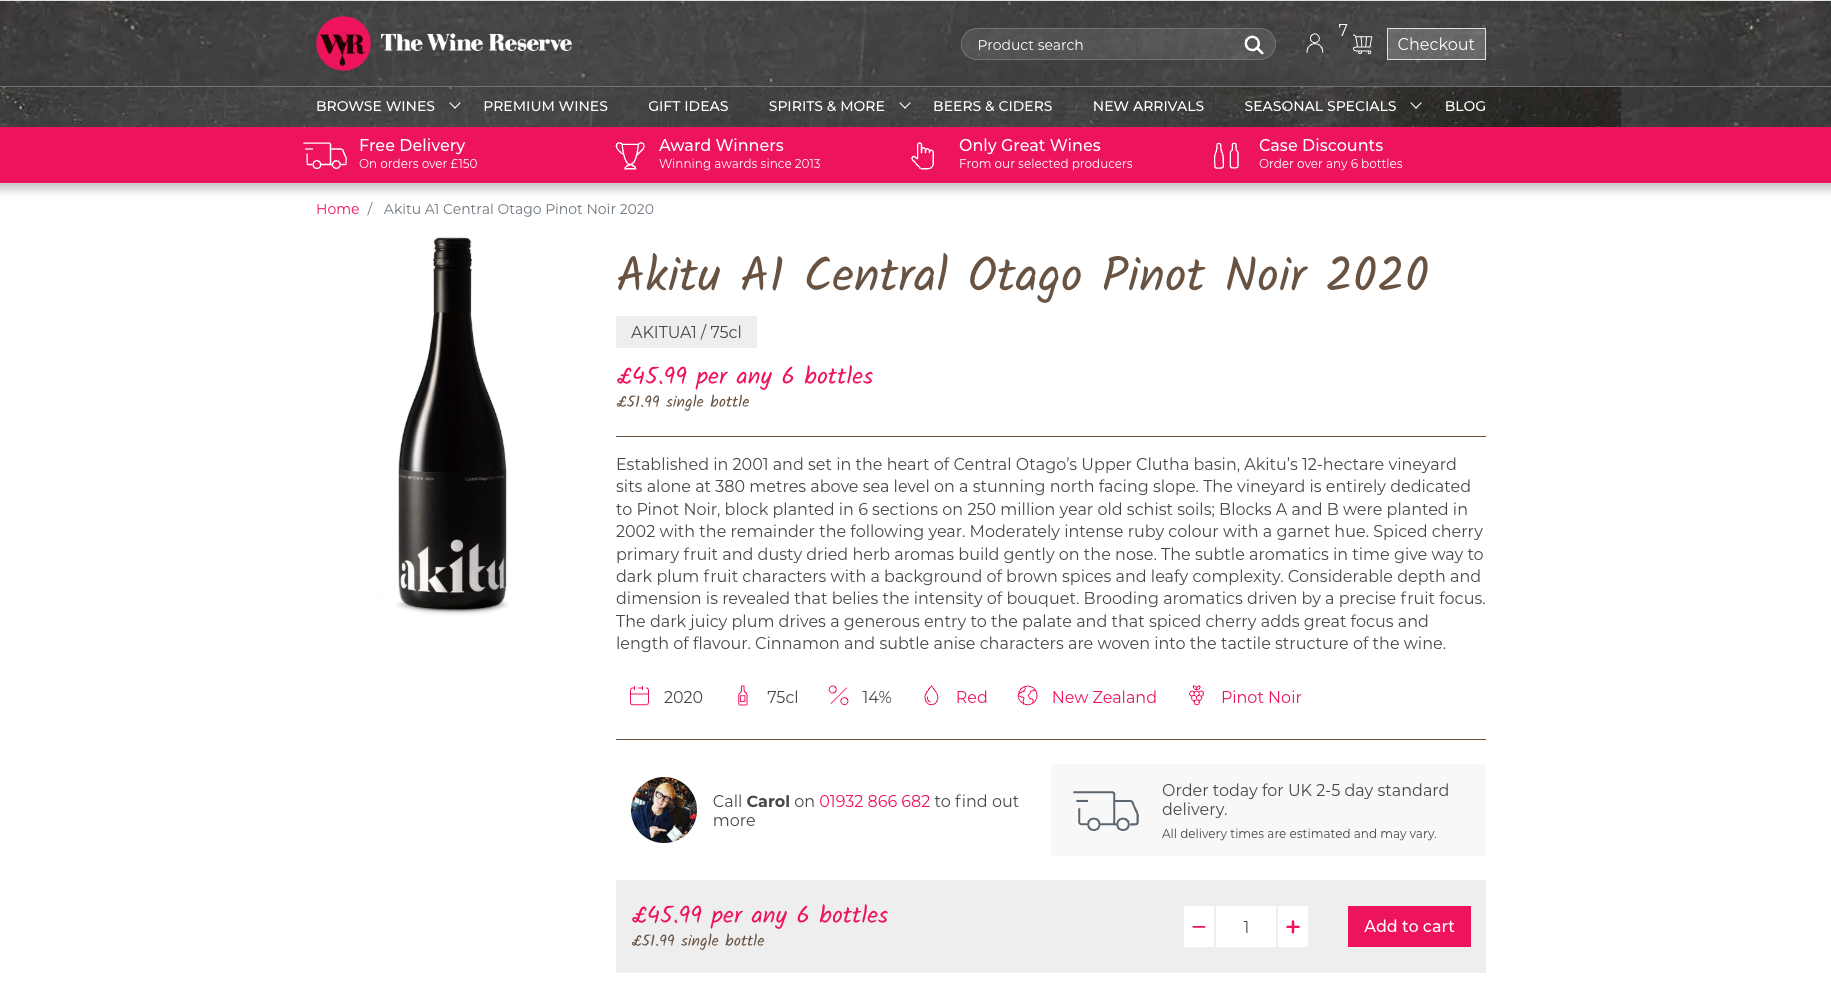Click the Only Great Wines hand icon
1831x985 pixels.
pyautogui.click(x=923, y=155)
